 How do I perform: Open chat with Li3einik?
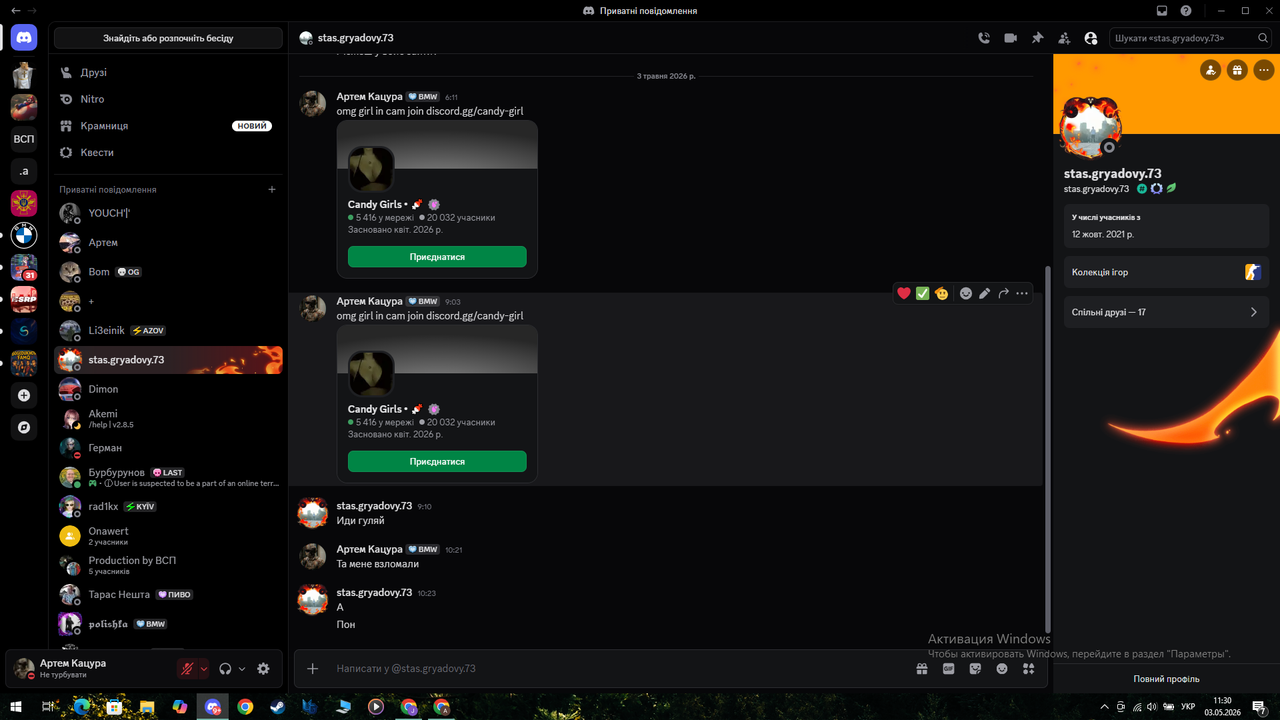168,330
